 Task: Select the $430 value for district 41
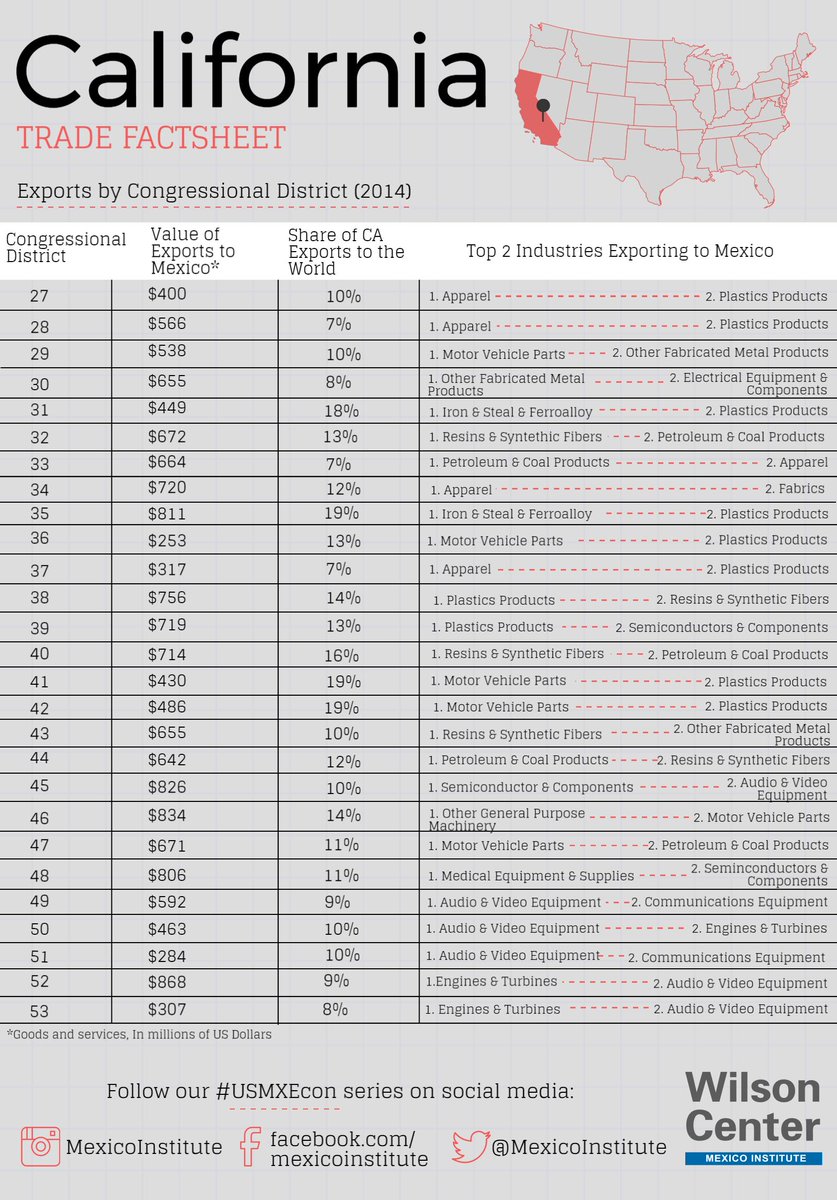pyautogui.click(x=167, y=680)
